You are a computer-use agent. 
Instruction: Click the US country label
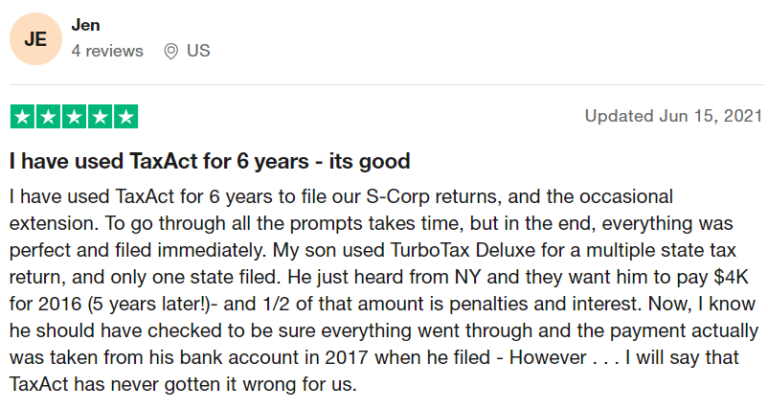coord(198,50)
